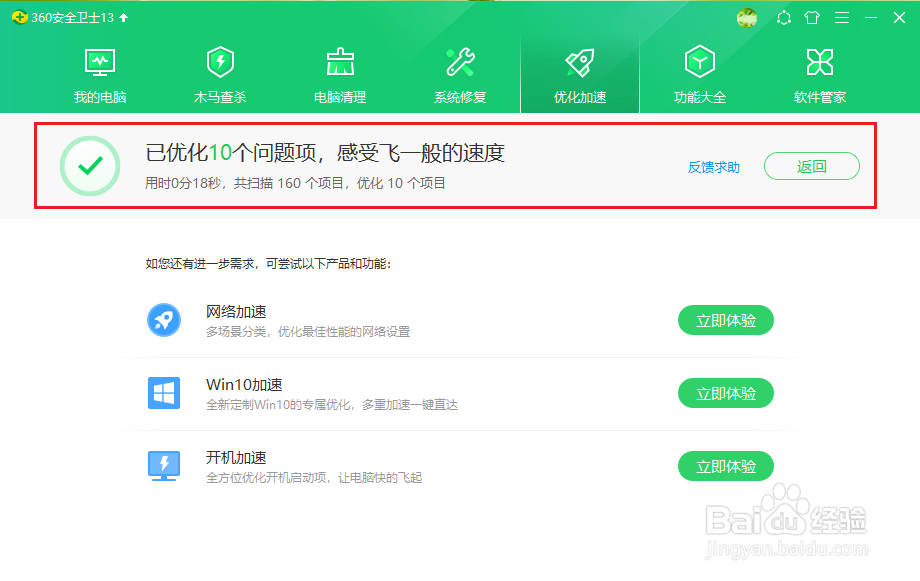Go to the 系统修复 tab
The width and height of the screenshot is (920, 581).
460,76
